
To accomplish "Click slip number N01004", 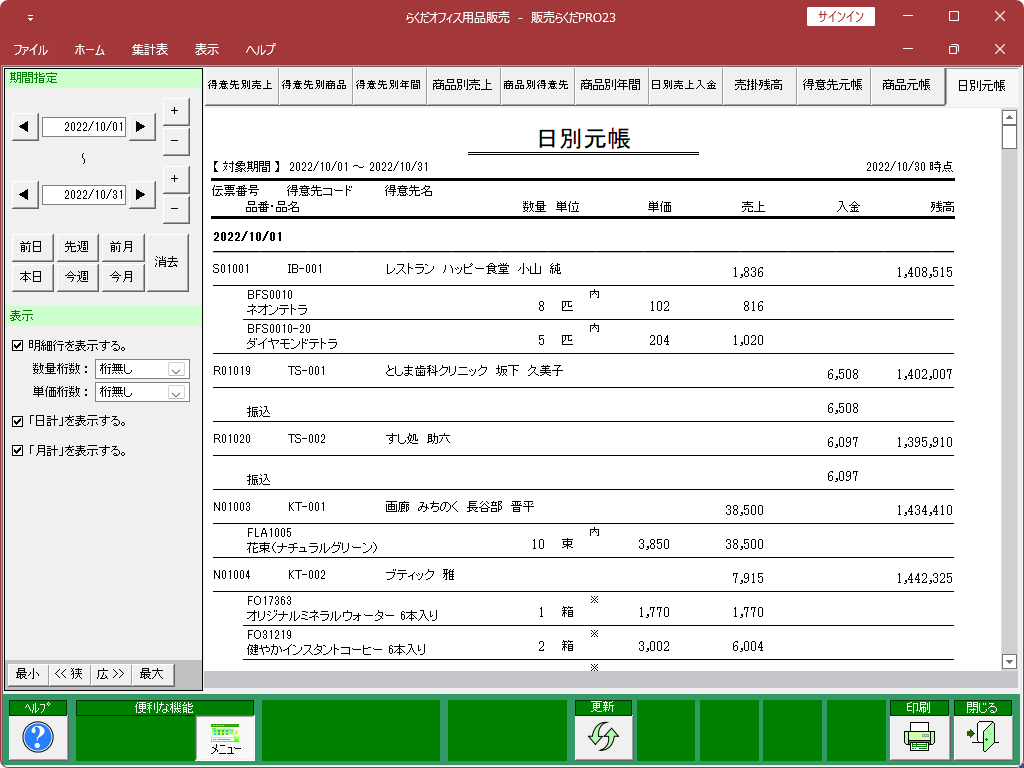I will (232, 575).
